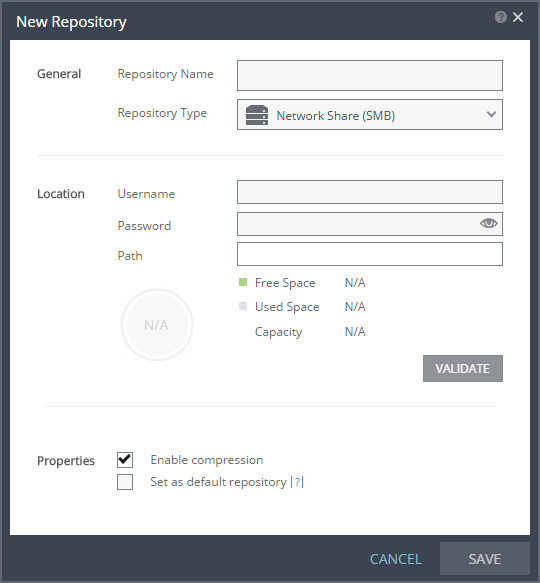Click the chevron arrow of Repository Type

(491, 115)
